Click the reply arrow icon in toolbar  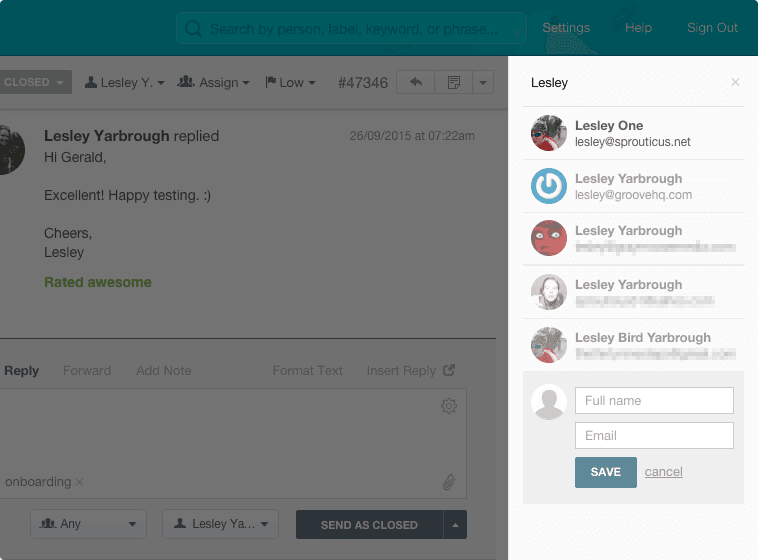pyautogui.click(x=416, y=82)
